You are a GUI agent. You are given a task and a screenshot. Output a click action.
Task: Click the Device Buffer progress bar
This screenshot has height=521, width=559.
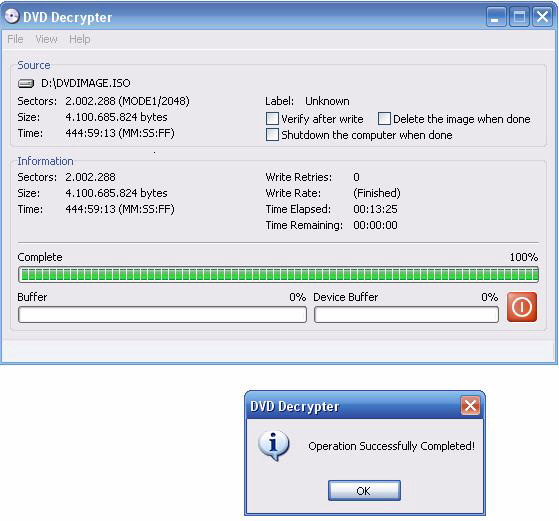(x=406, y=315)
